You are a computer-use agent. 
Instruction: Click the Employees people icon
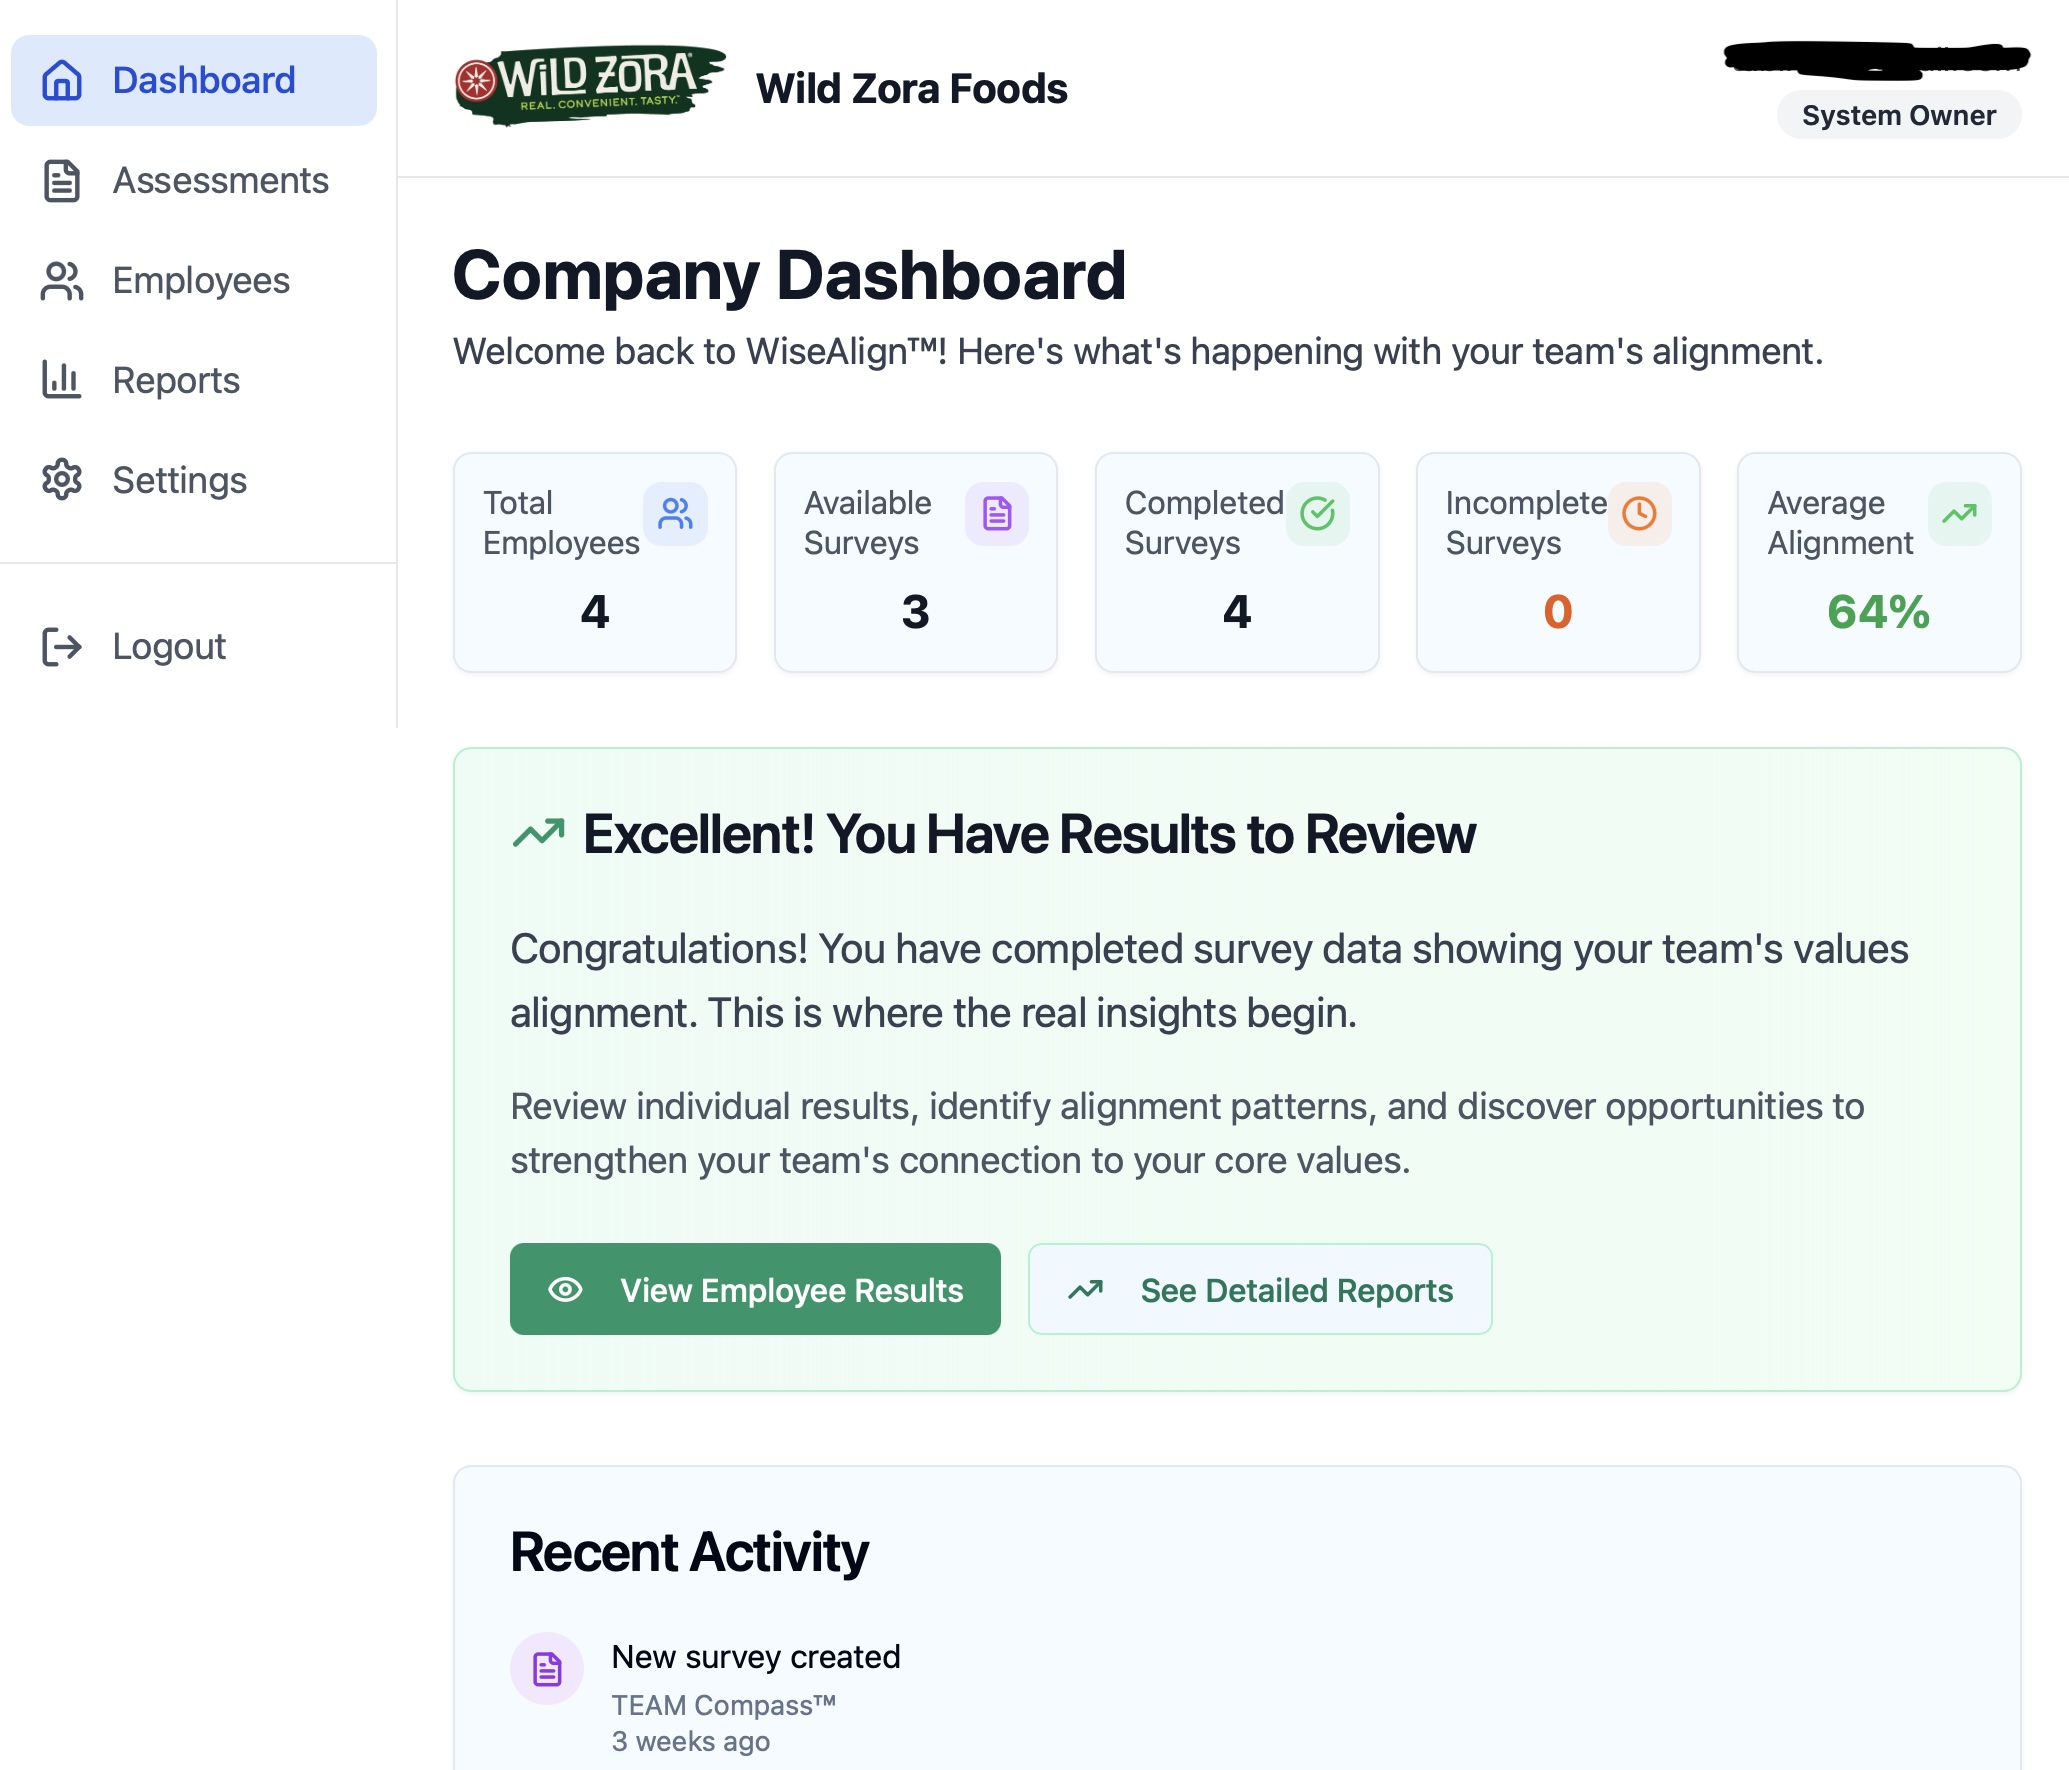pos(62,281)
